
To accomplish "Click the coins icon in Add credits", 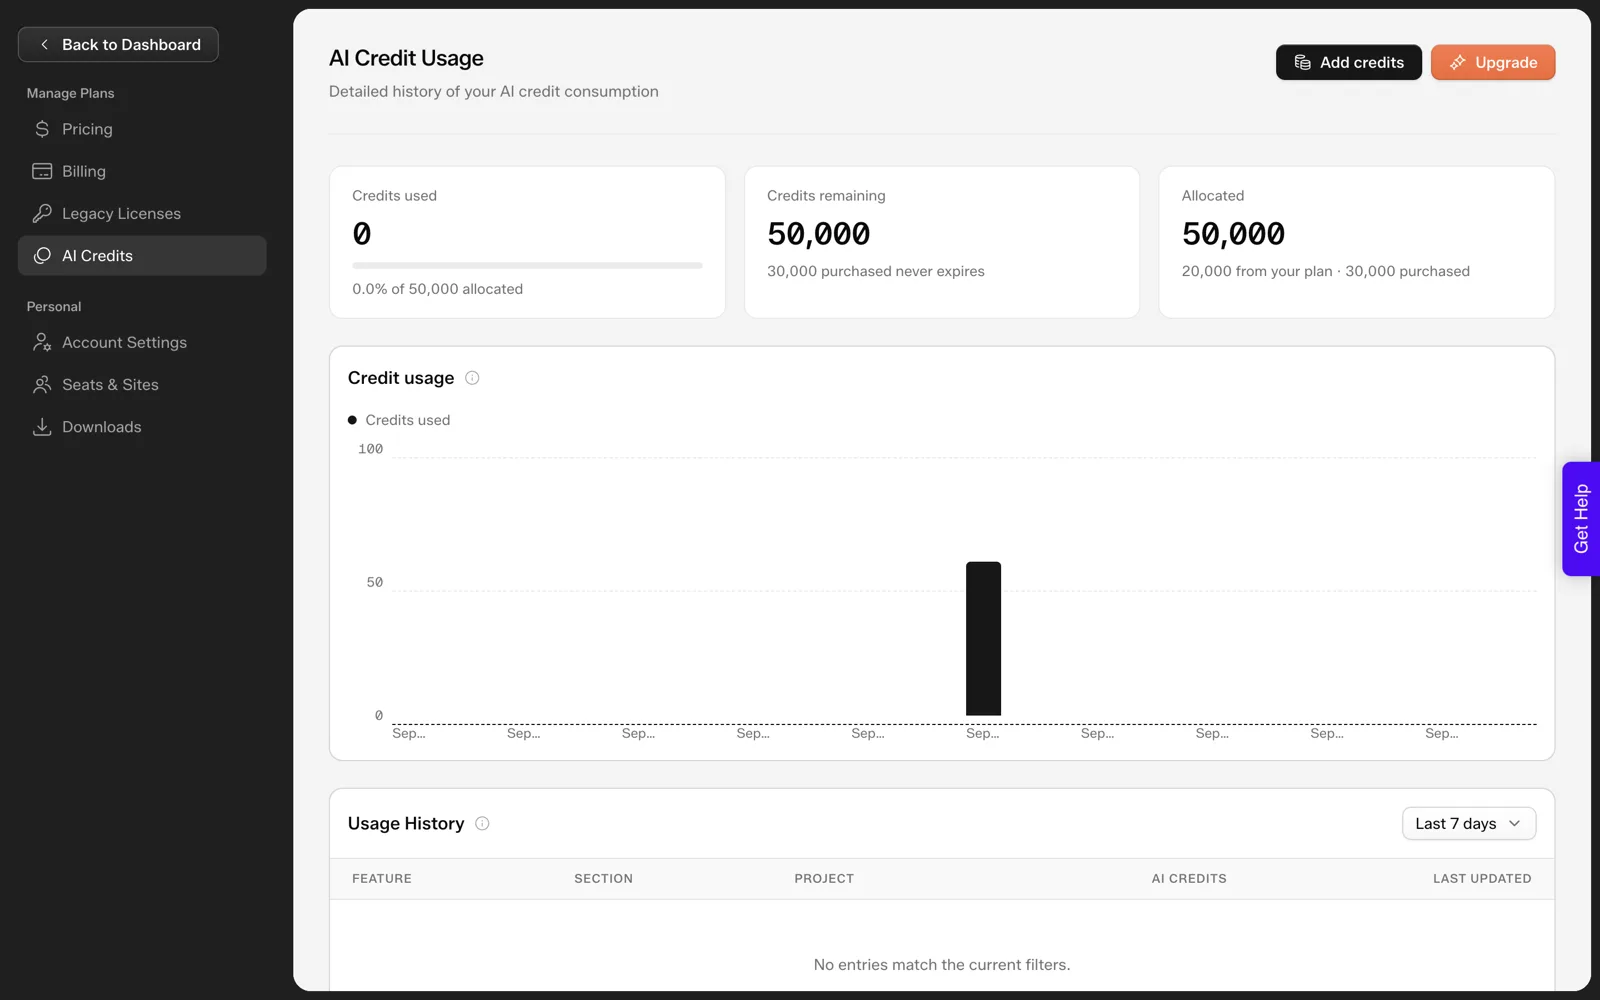I will [1302, 62].
